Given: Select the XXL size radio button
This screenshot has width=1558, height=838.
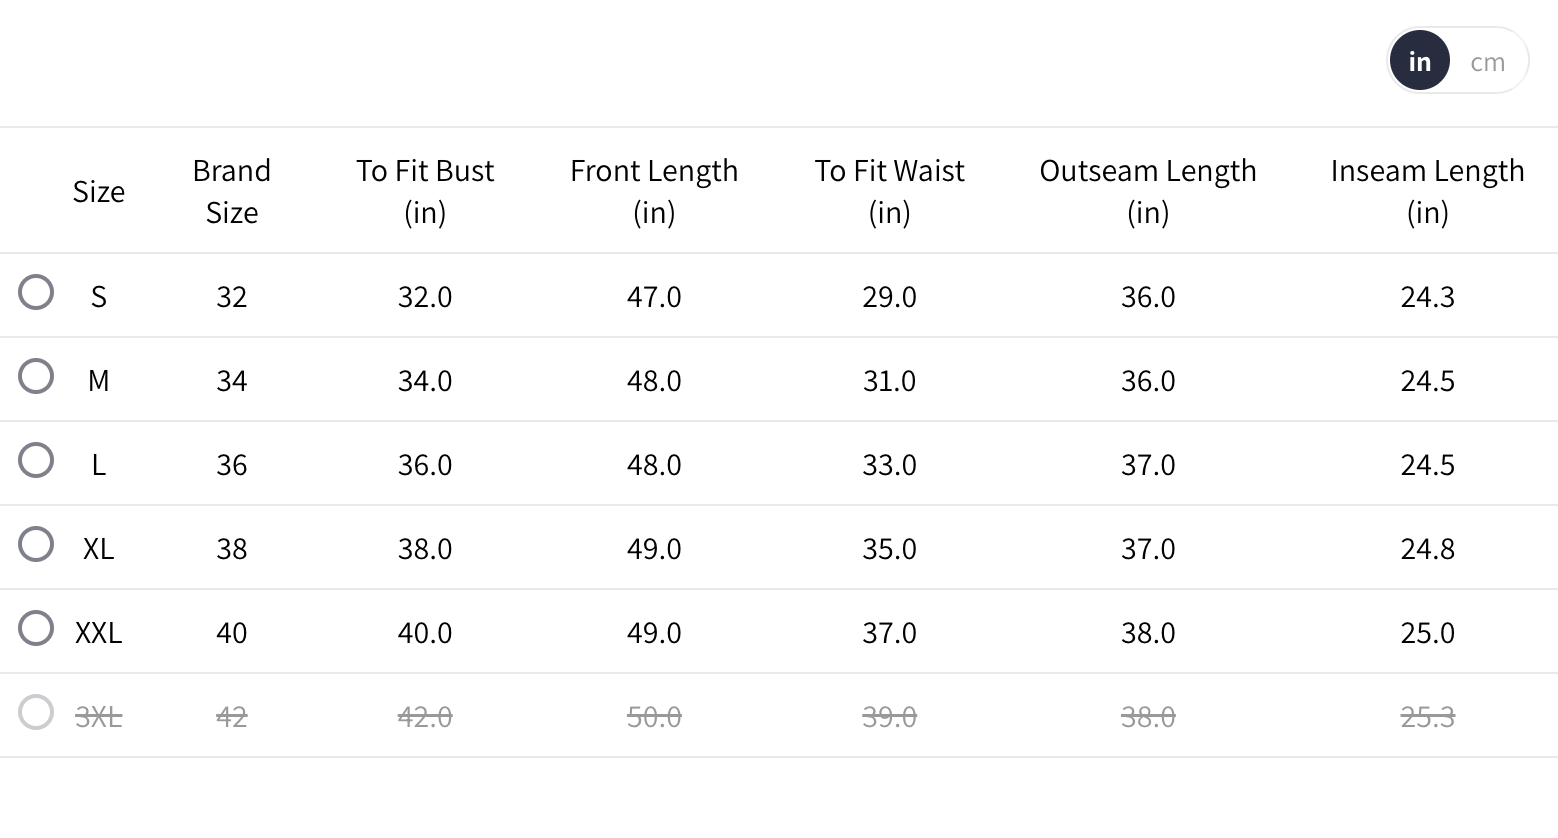Looking at the screenshot, I should click(36, 628).
